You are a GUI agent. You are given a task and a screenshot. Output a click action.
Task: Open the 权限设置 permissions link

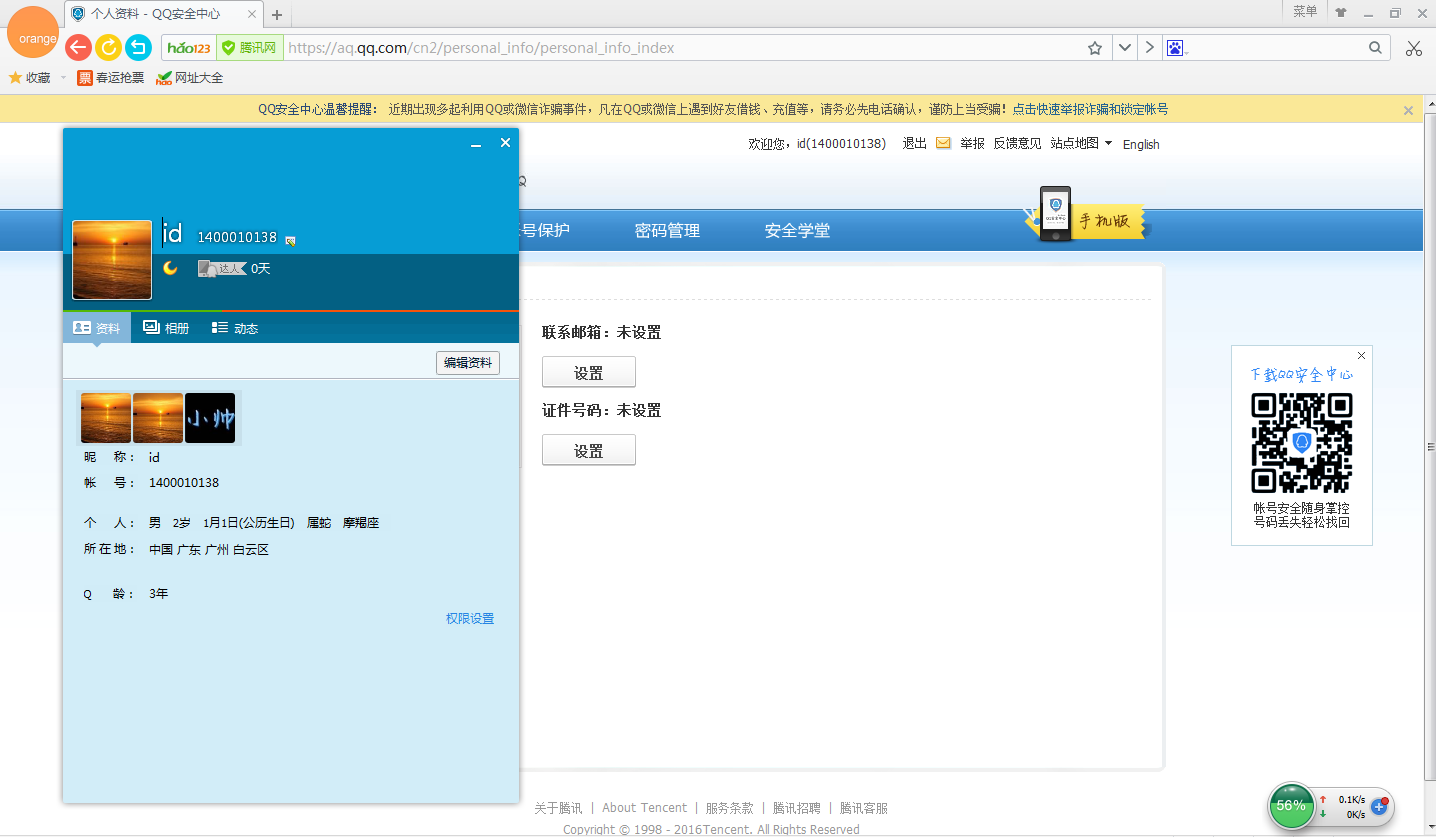[470, 619]
